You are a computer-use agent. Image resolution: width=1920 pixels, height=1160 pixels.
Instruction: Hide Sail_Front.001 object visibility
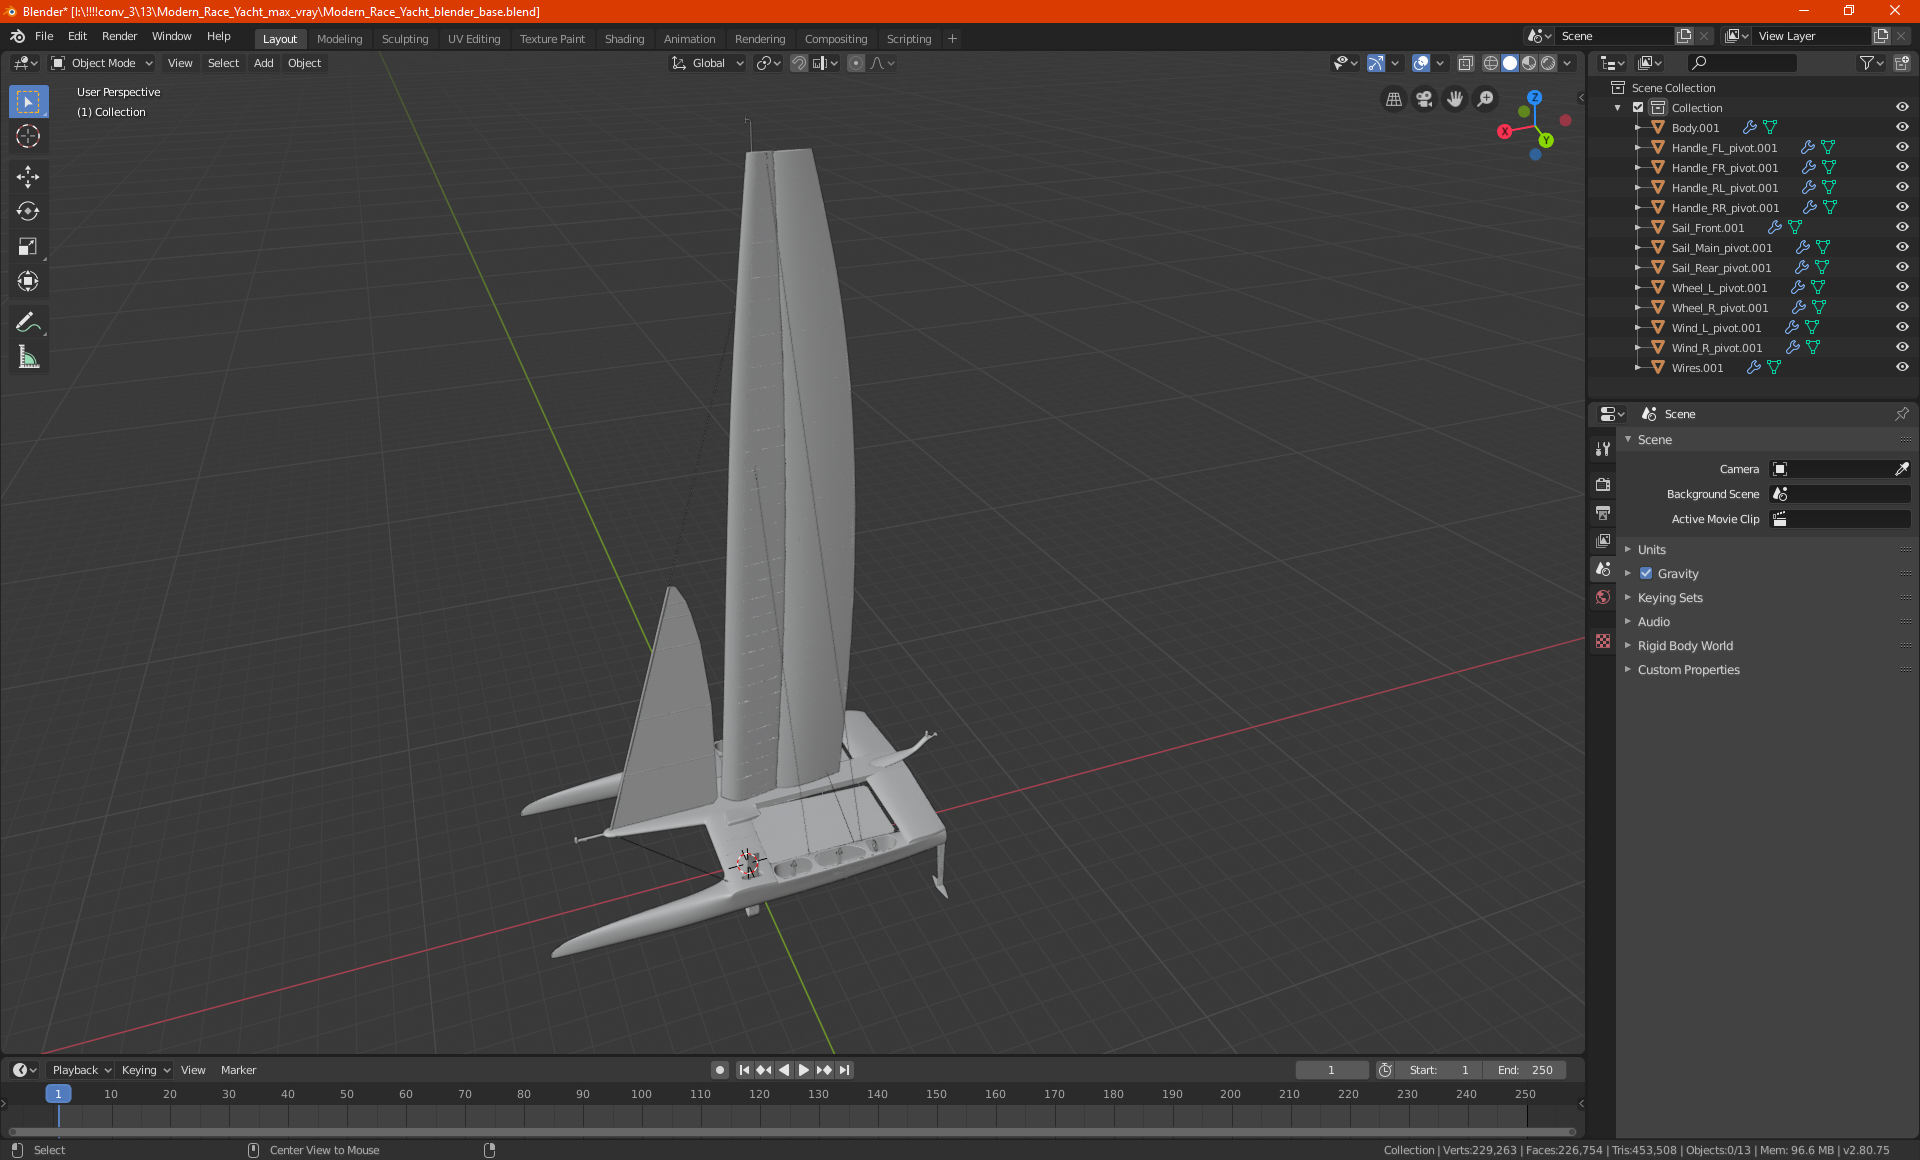pos(1901,227)
